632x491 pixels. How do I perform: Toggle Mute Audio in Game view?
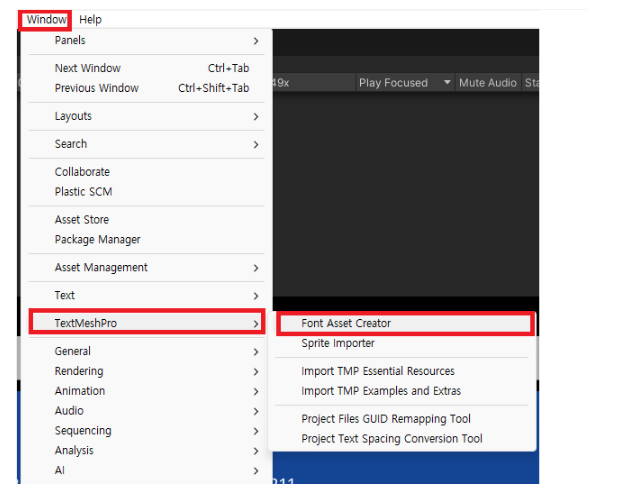coord(488,83)
